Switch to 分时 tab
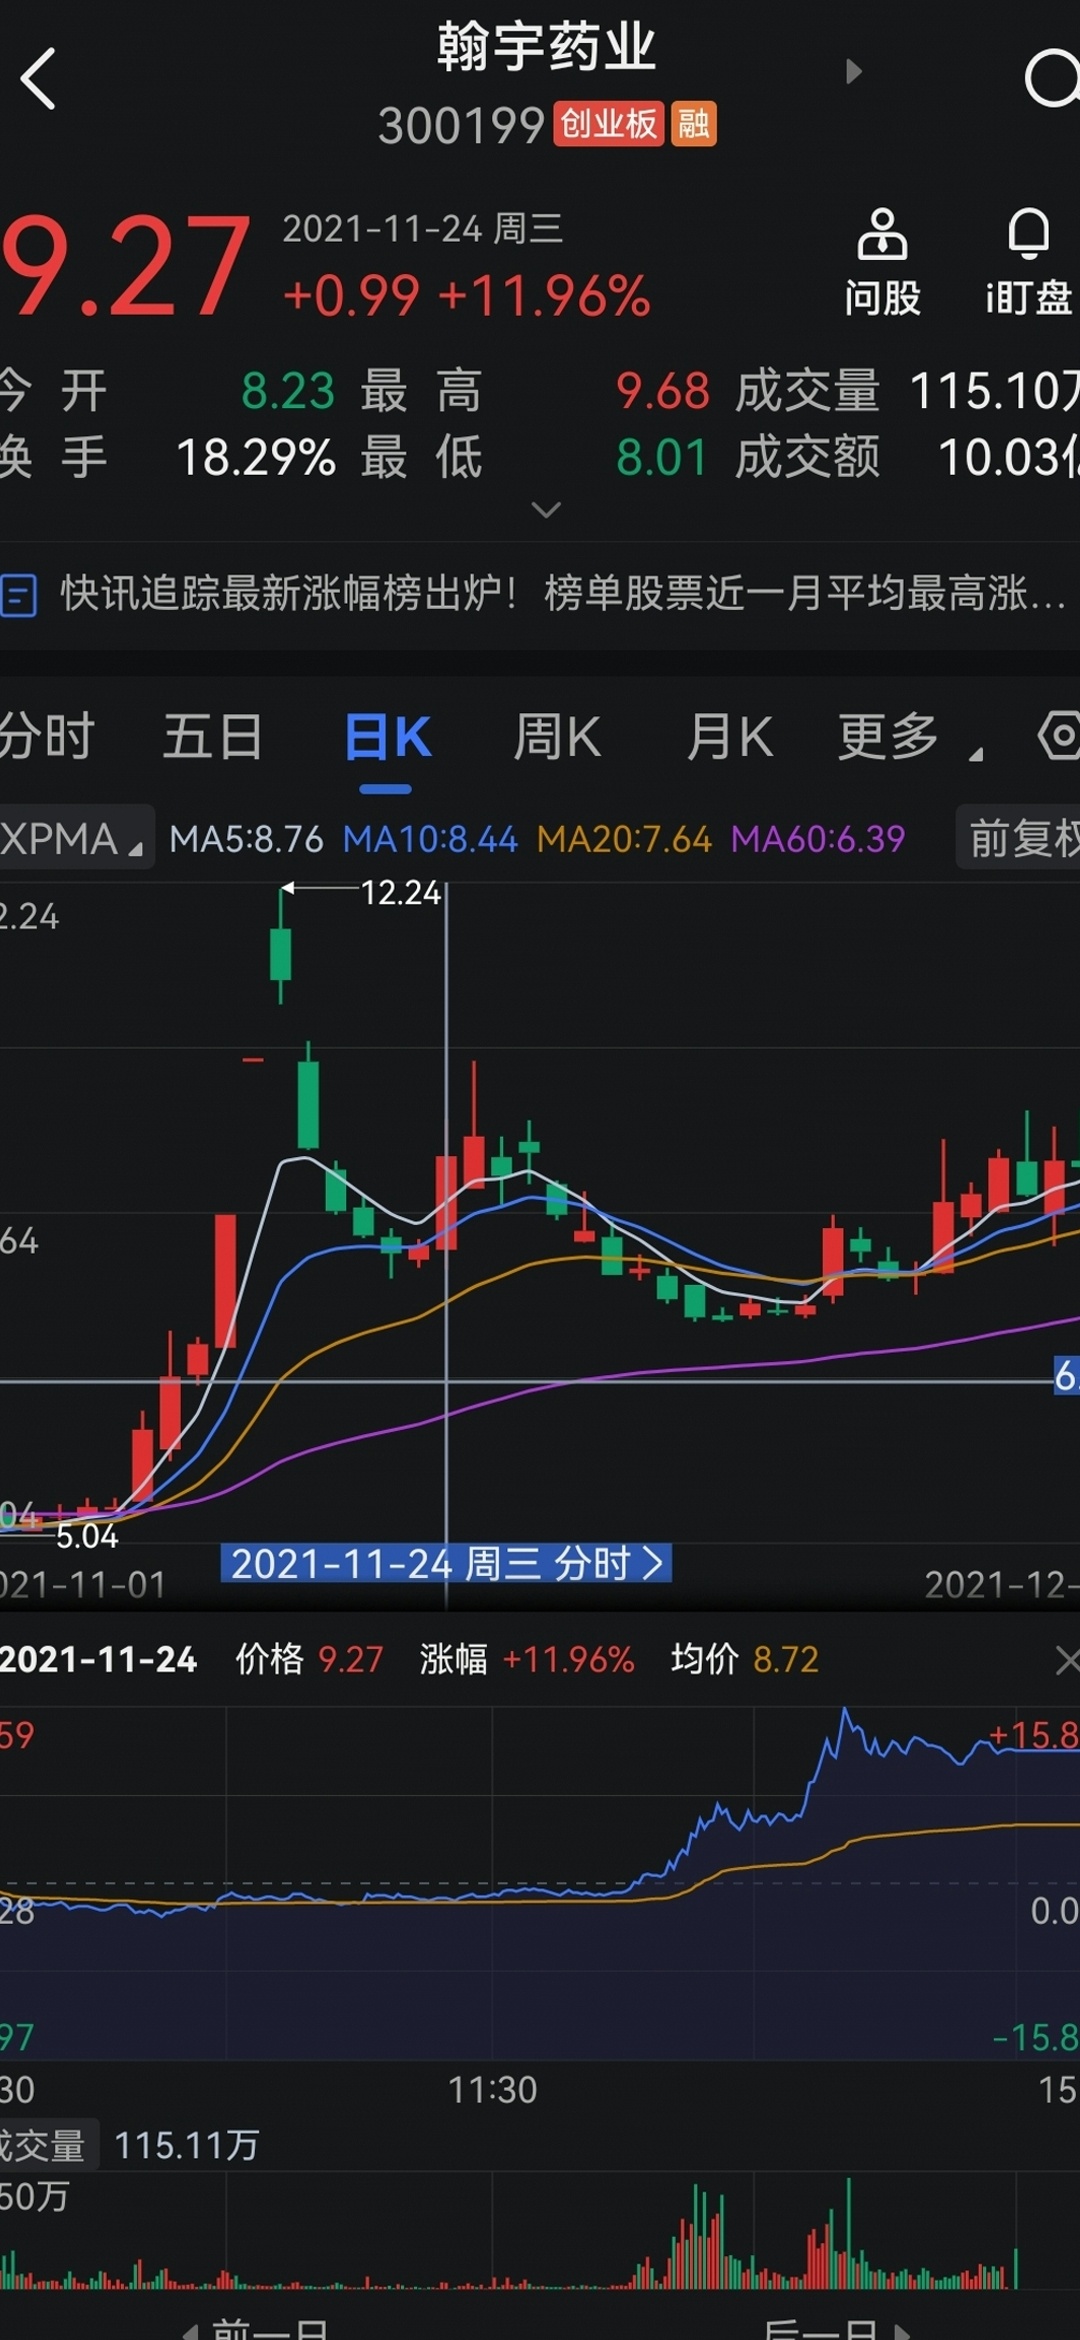The height and width of the screenshot is (2340, 1080). click(46, 737)
